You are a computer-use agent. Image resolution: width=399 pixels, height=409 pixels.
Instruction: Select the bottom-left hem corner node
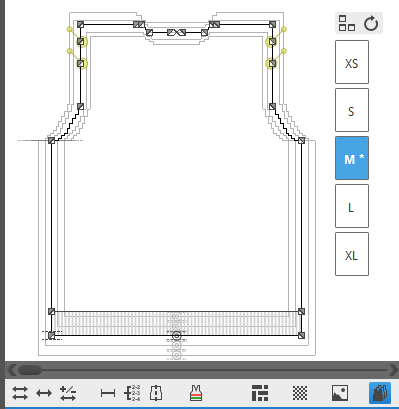51,335
